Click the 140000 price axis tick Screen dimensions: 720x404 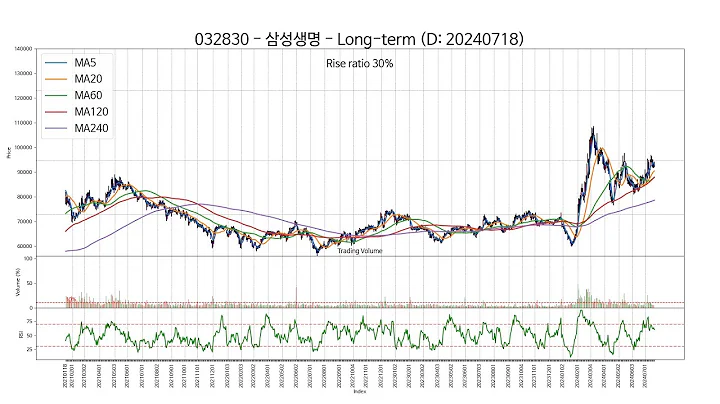[x=23, y=49]
